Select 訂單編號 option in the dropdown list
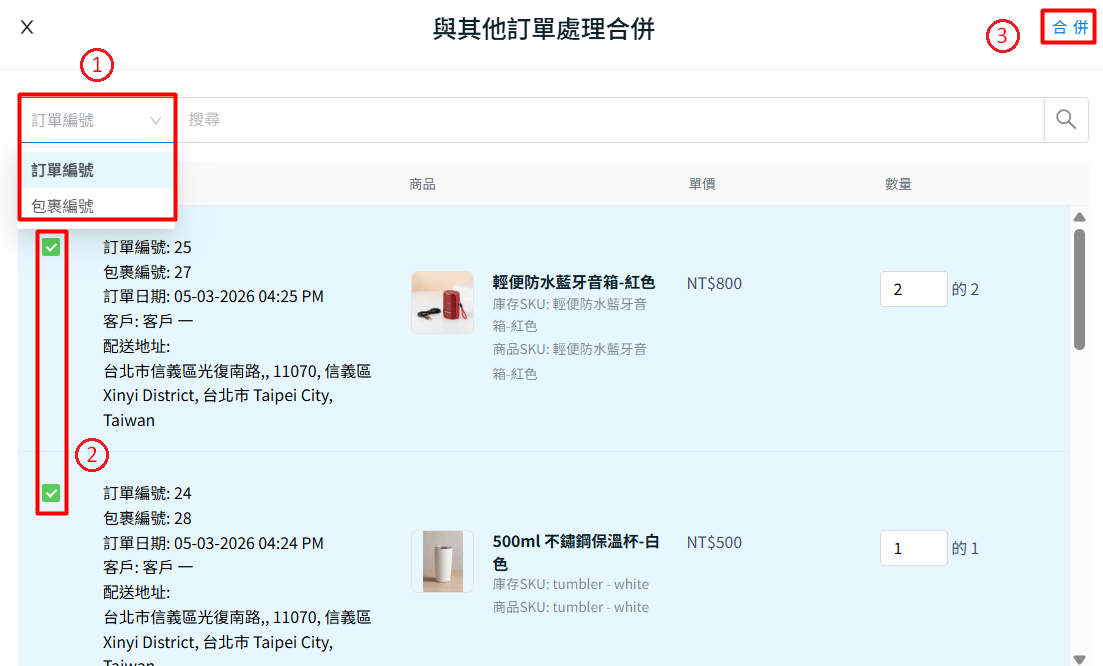The image size is (1103, 666). pyautogui.click(x=63, y=170)
